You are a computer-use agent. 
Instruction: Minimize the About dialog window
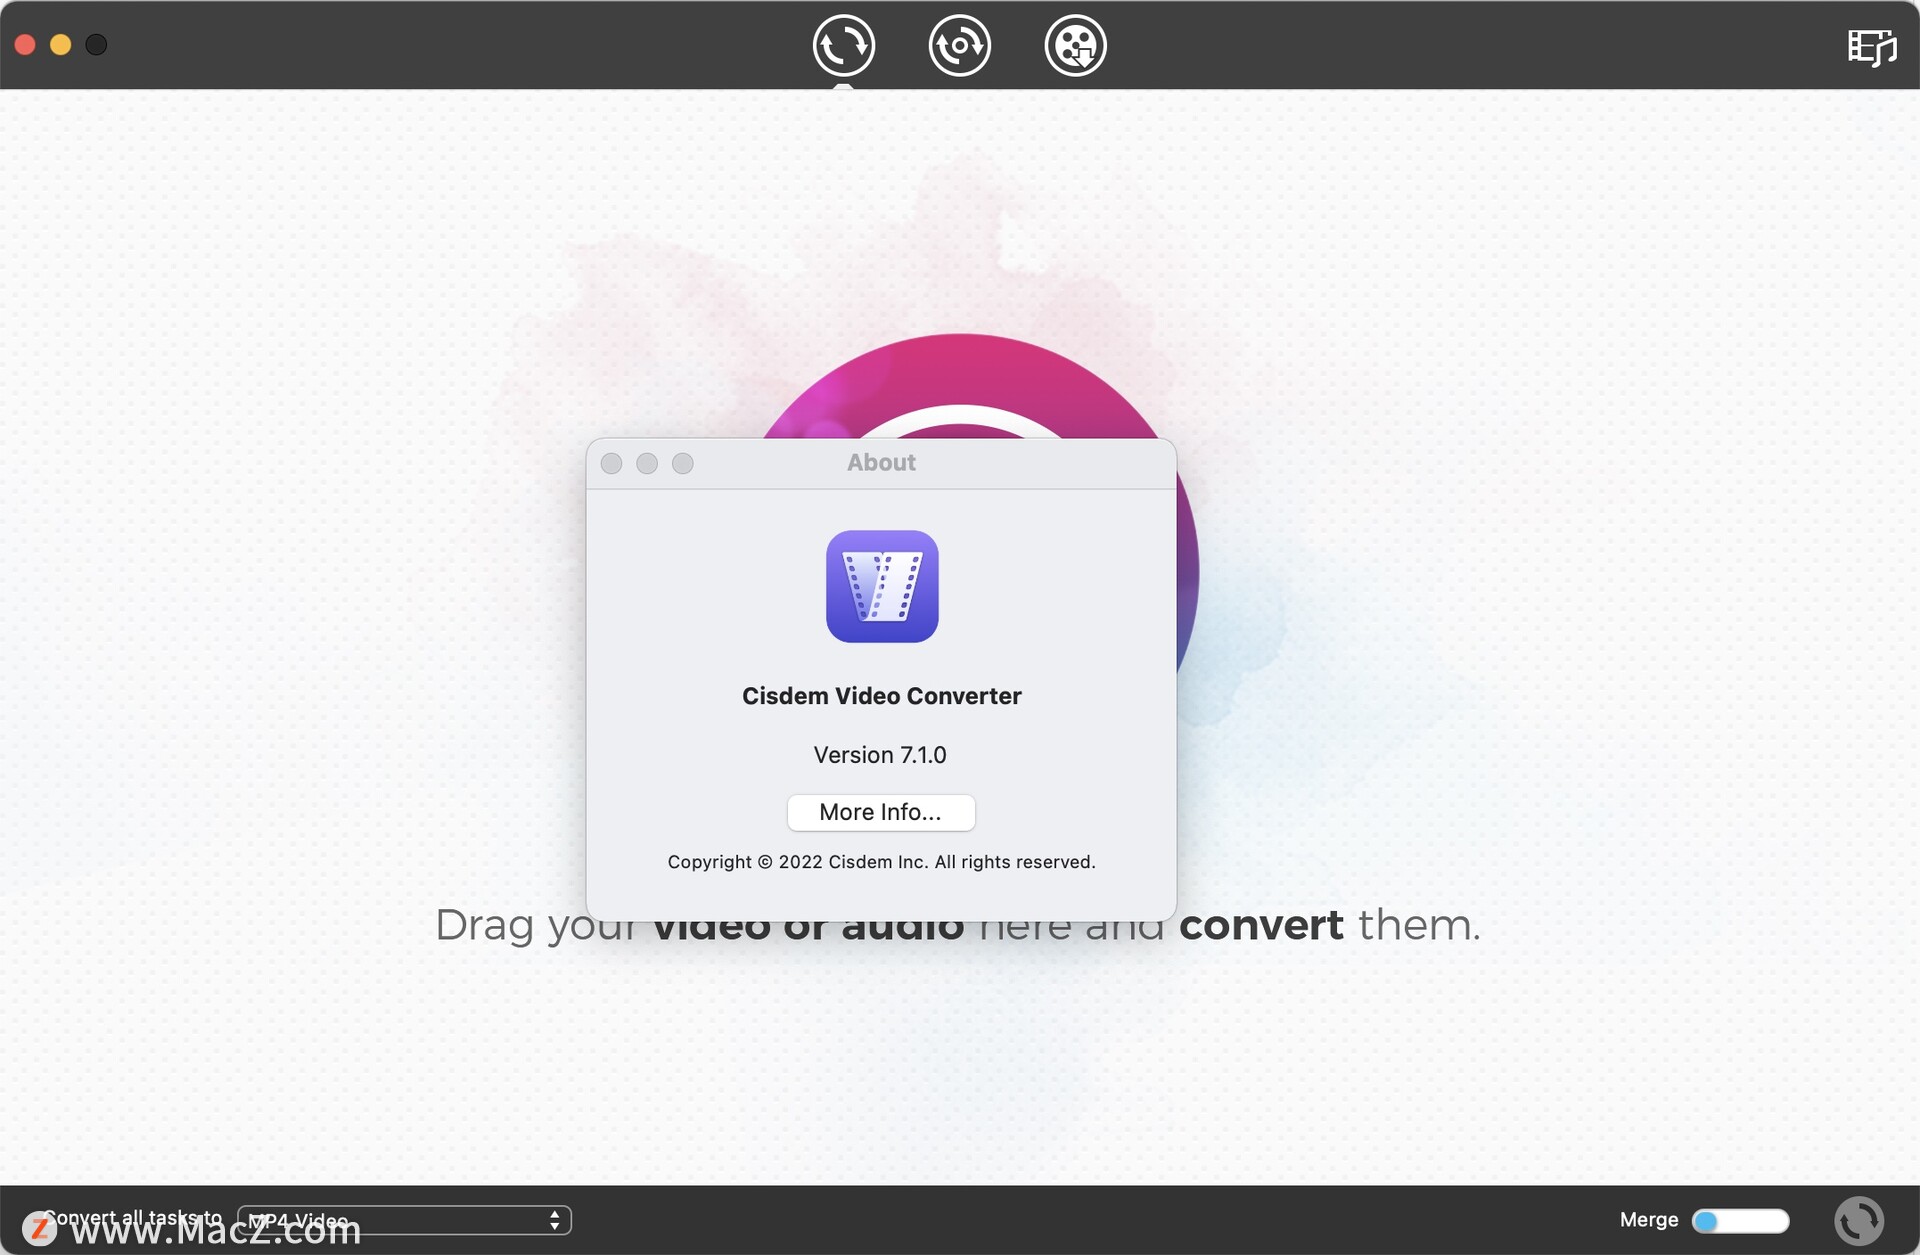(647, 463)
